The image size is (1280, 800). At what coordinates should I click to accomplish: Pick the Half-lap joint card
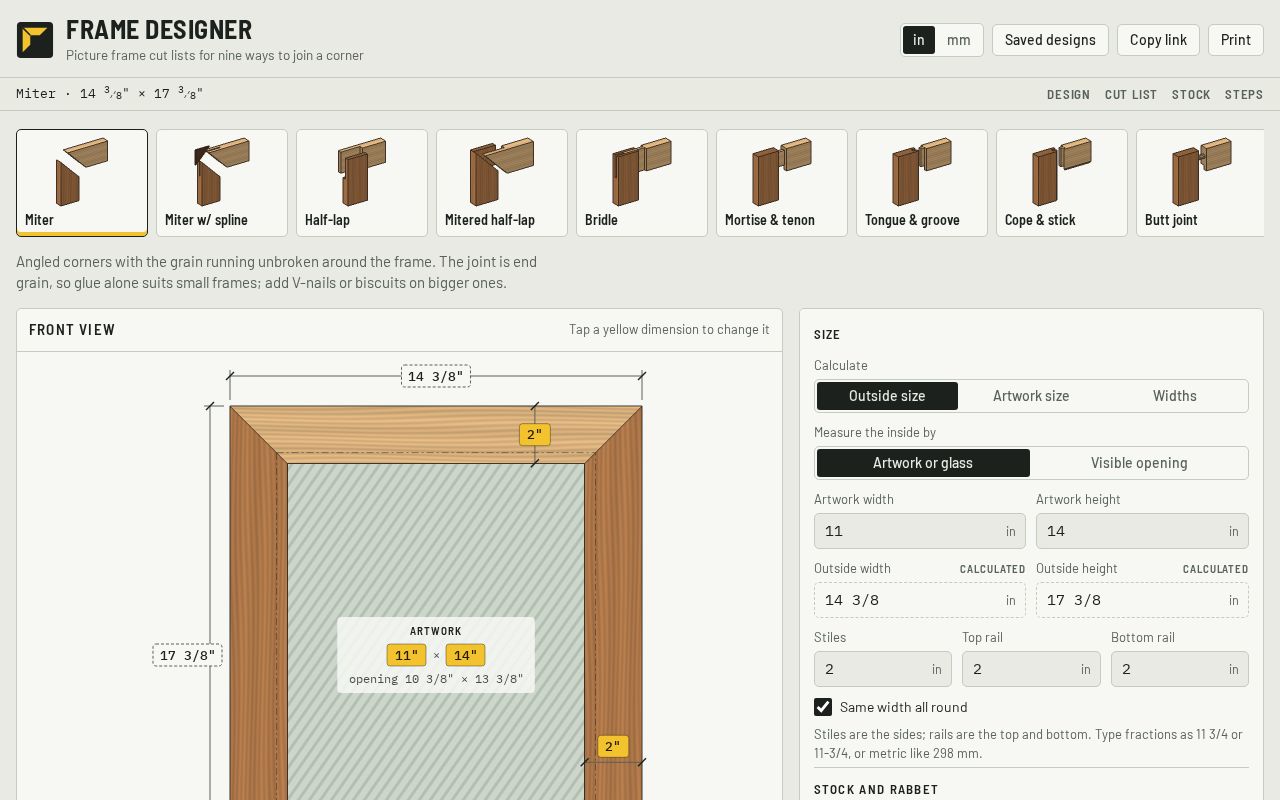pos(362,183)
